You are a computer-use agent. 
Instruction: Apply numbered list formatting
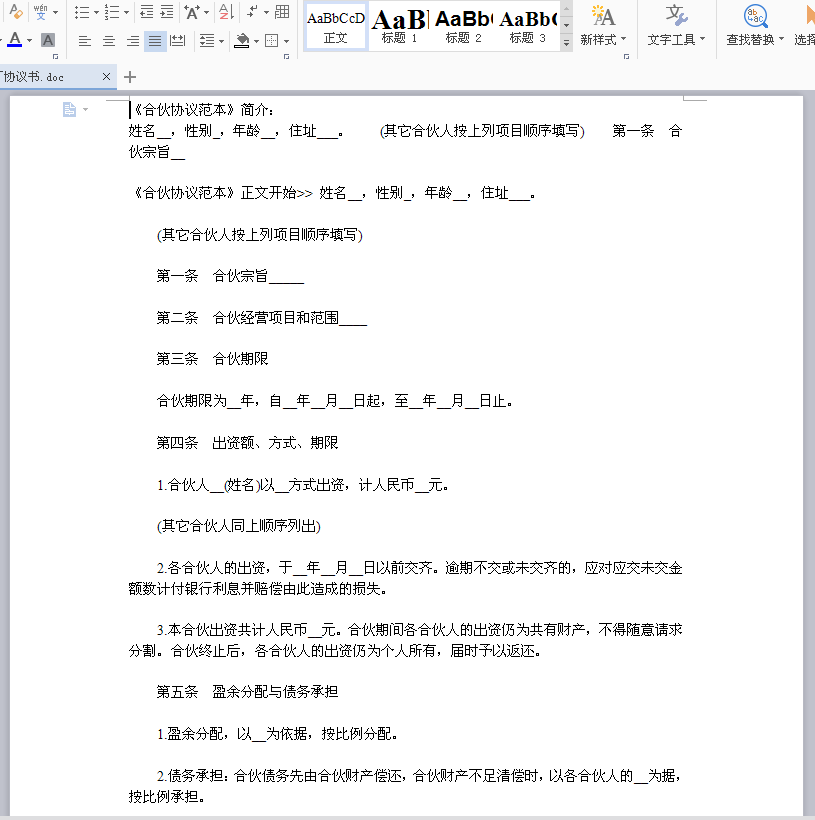point(112,12)
